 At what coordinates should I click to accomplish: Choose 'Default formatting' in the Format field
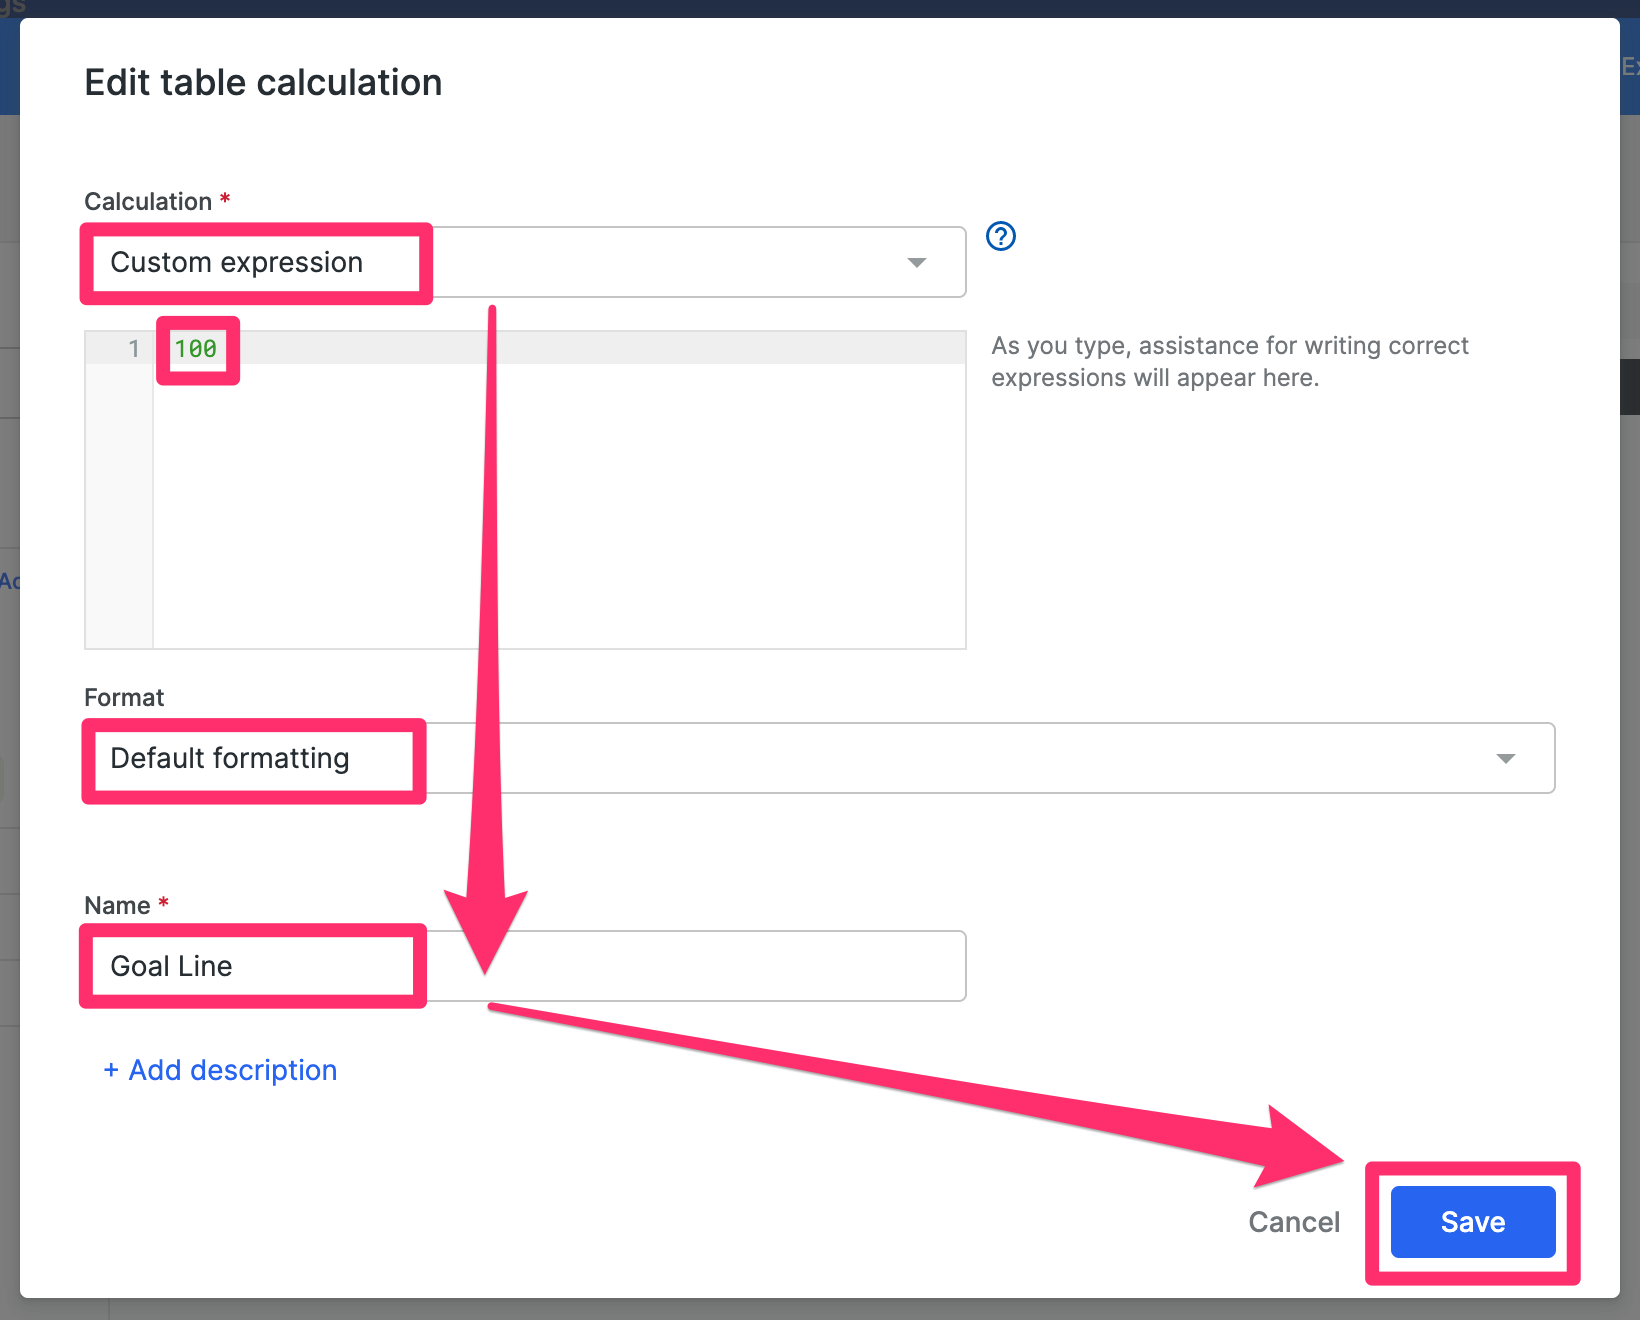pyautogui.click(x=230, y=758)
